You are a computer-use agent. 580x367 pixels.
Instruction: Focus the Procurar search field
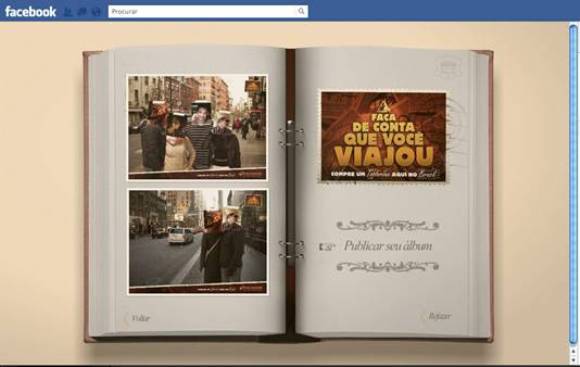coord(208,11)
